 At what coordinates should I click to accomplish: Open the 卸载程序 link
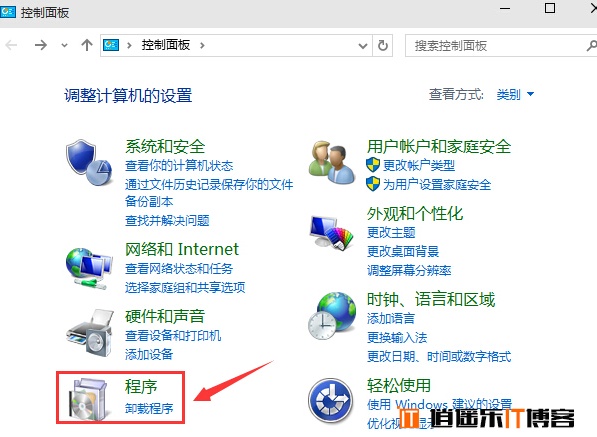(149, 408)
